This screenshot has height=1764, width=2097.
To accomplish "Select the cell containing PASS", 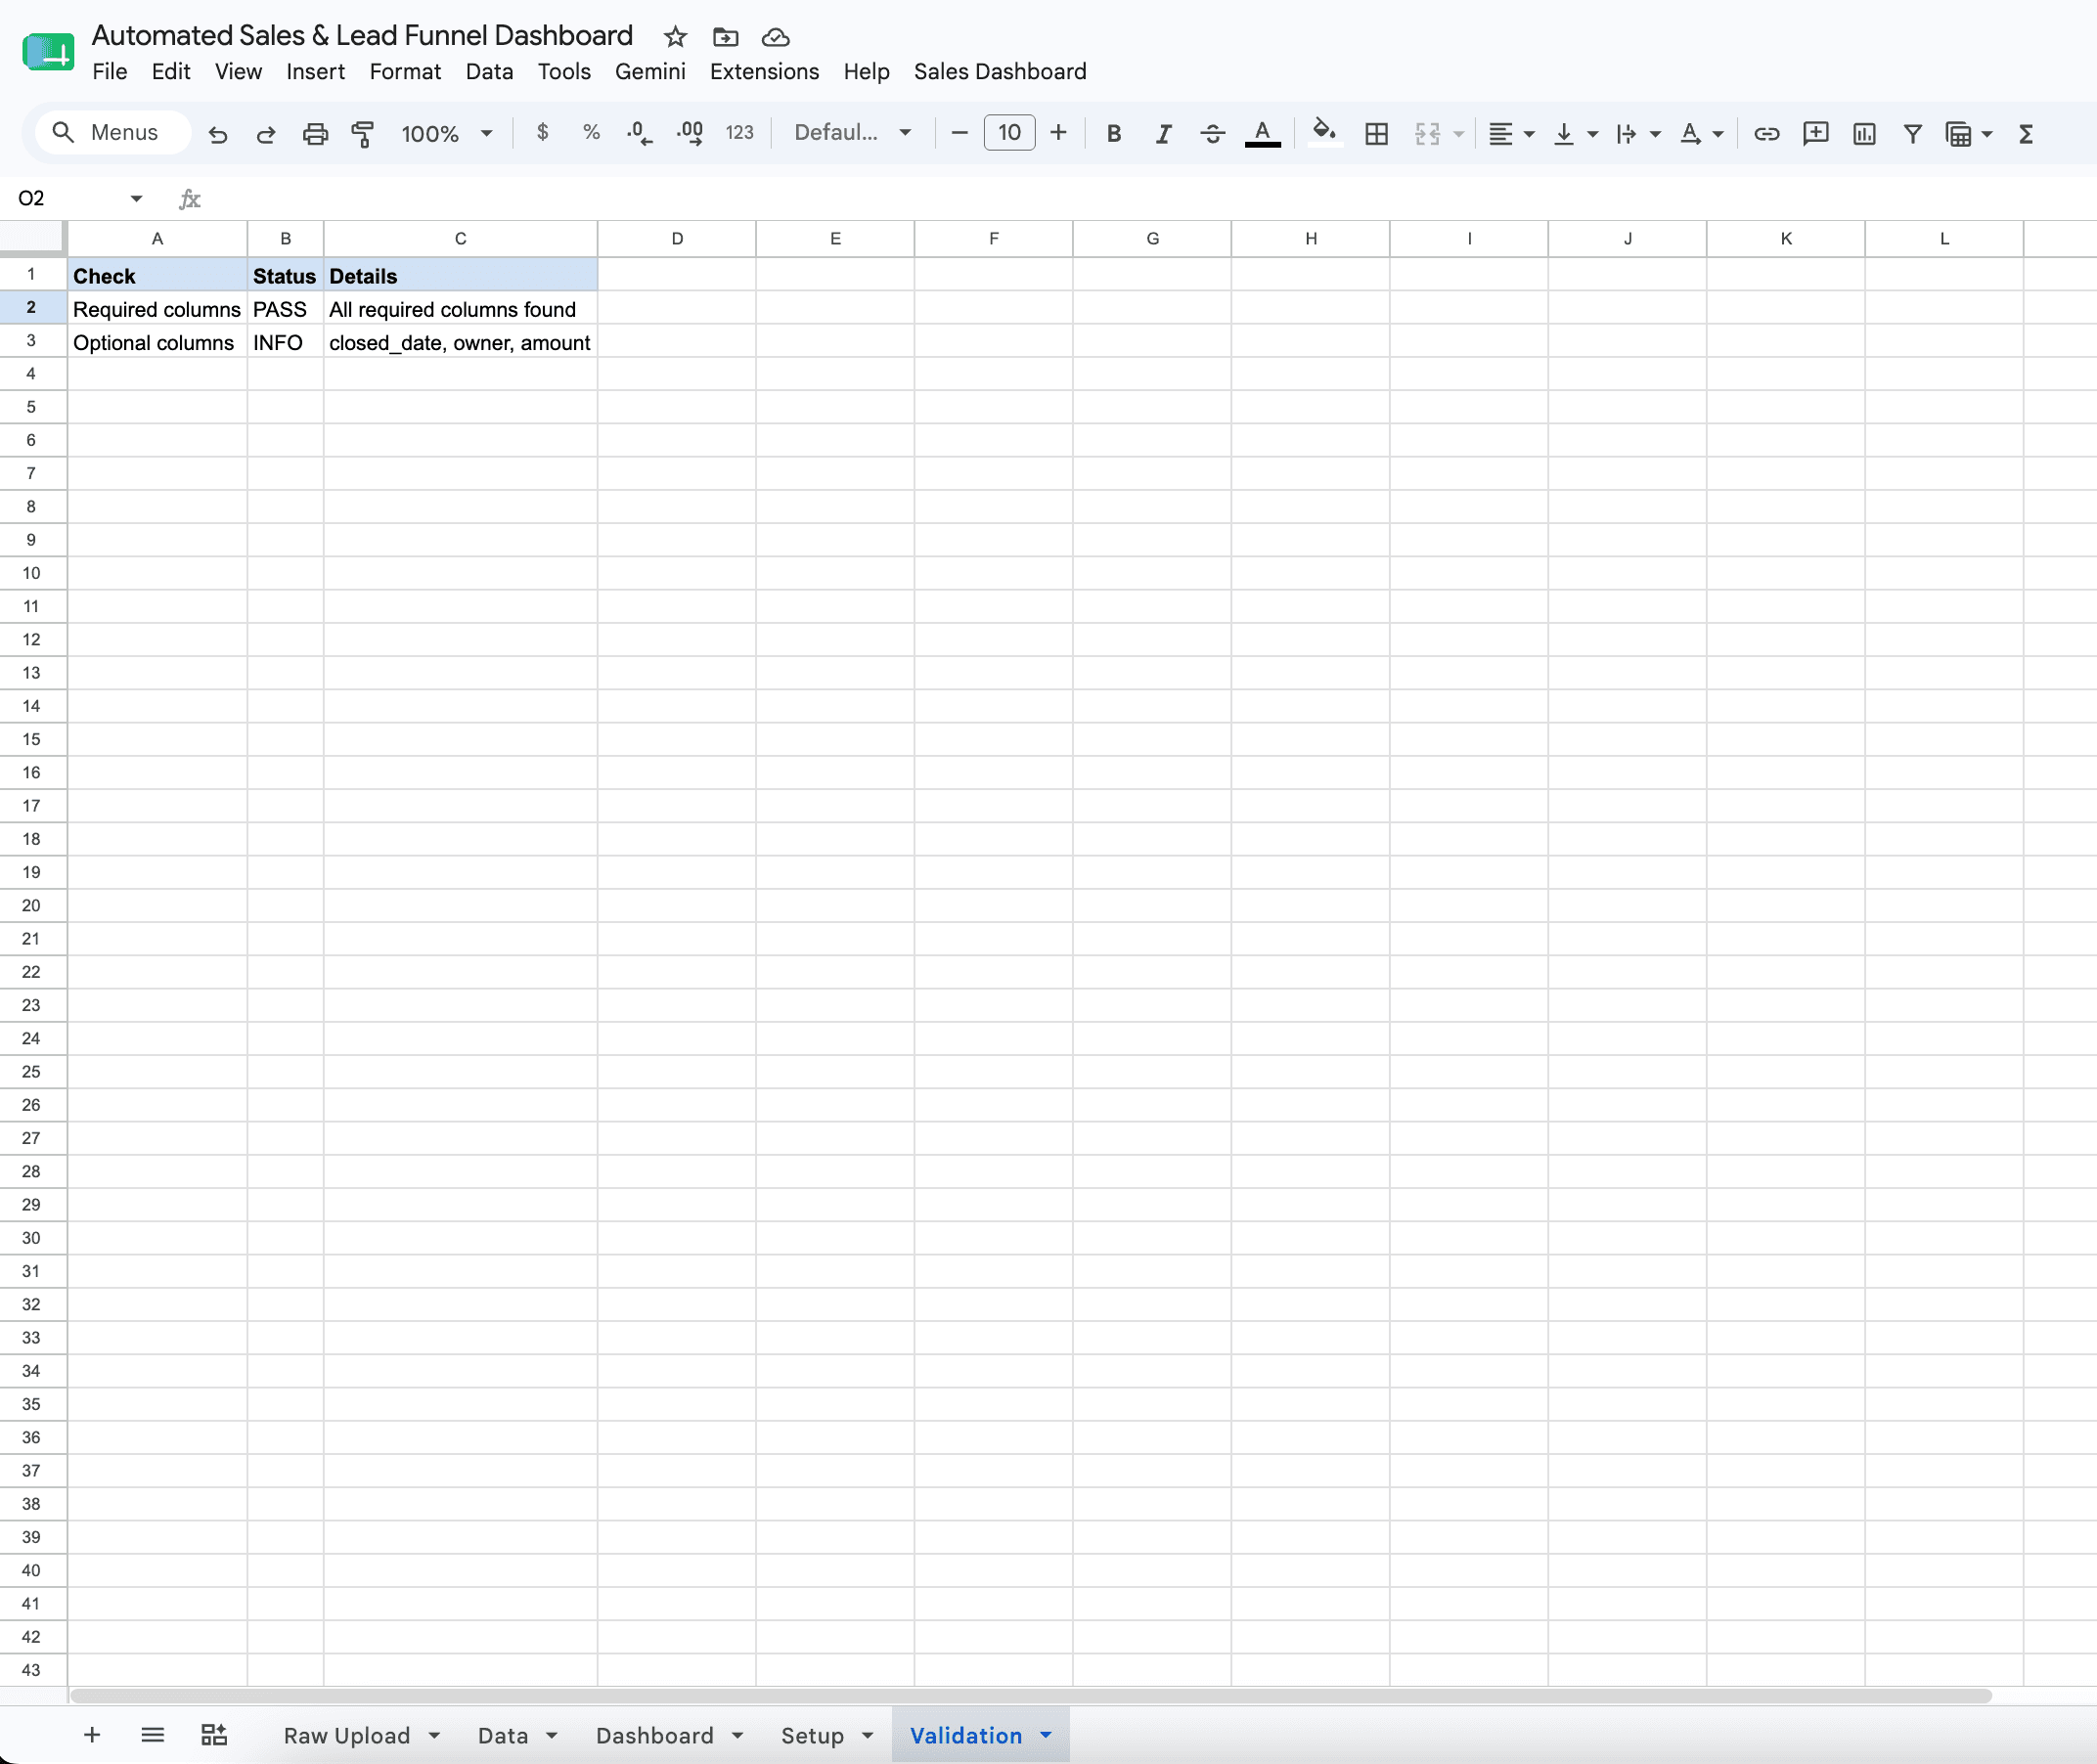I will (285, 309).
